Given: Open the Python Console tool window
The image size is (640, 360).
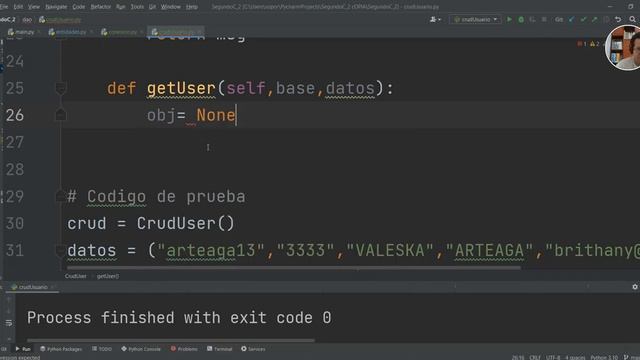Looking at the screenshot, I should pos(141,349).
